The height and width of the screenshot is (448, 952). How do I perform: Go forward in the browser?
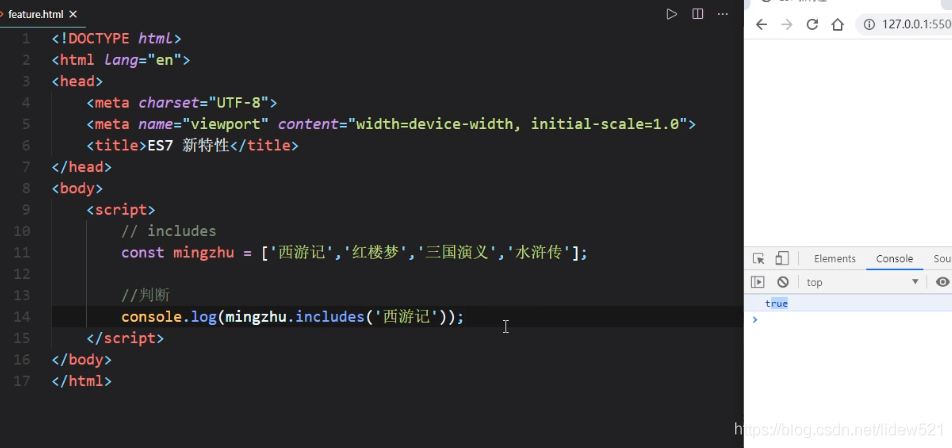tap(787, 24)
